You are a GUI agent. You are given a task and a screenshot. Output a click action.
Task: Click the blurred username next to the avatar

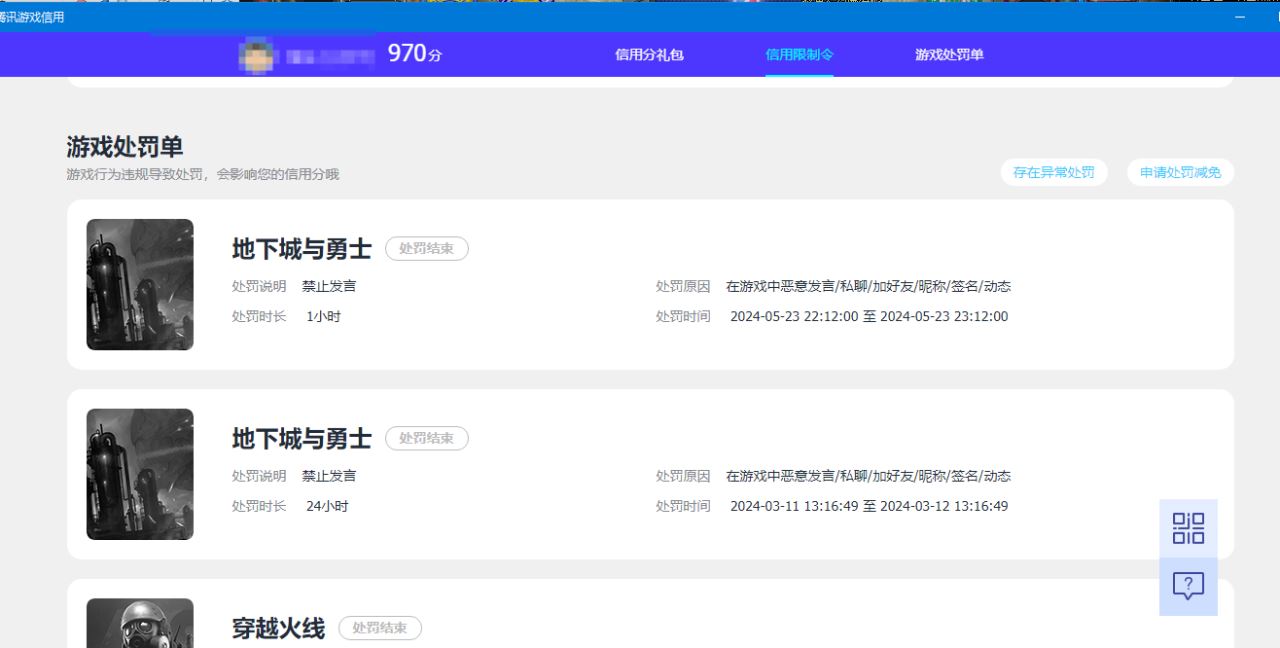pyautogui.click(x=330, y=56)
